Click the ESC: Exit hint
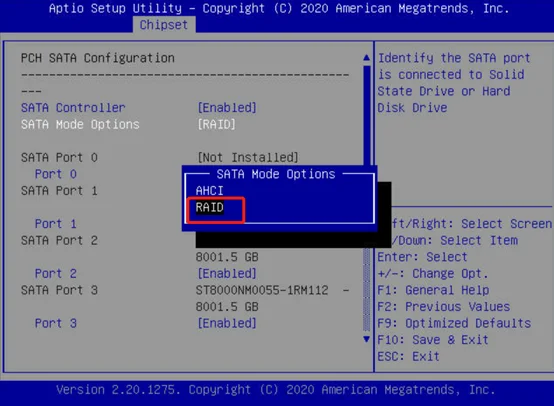Image resolution: width=554 pixels, height=406 pixels. [x=409, y=357]
